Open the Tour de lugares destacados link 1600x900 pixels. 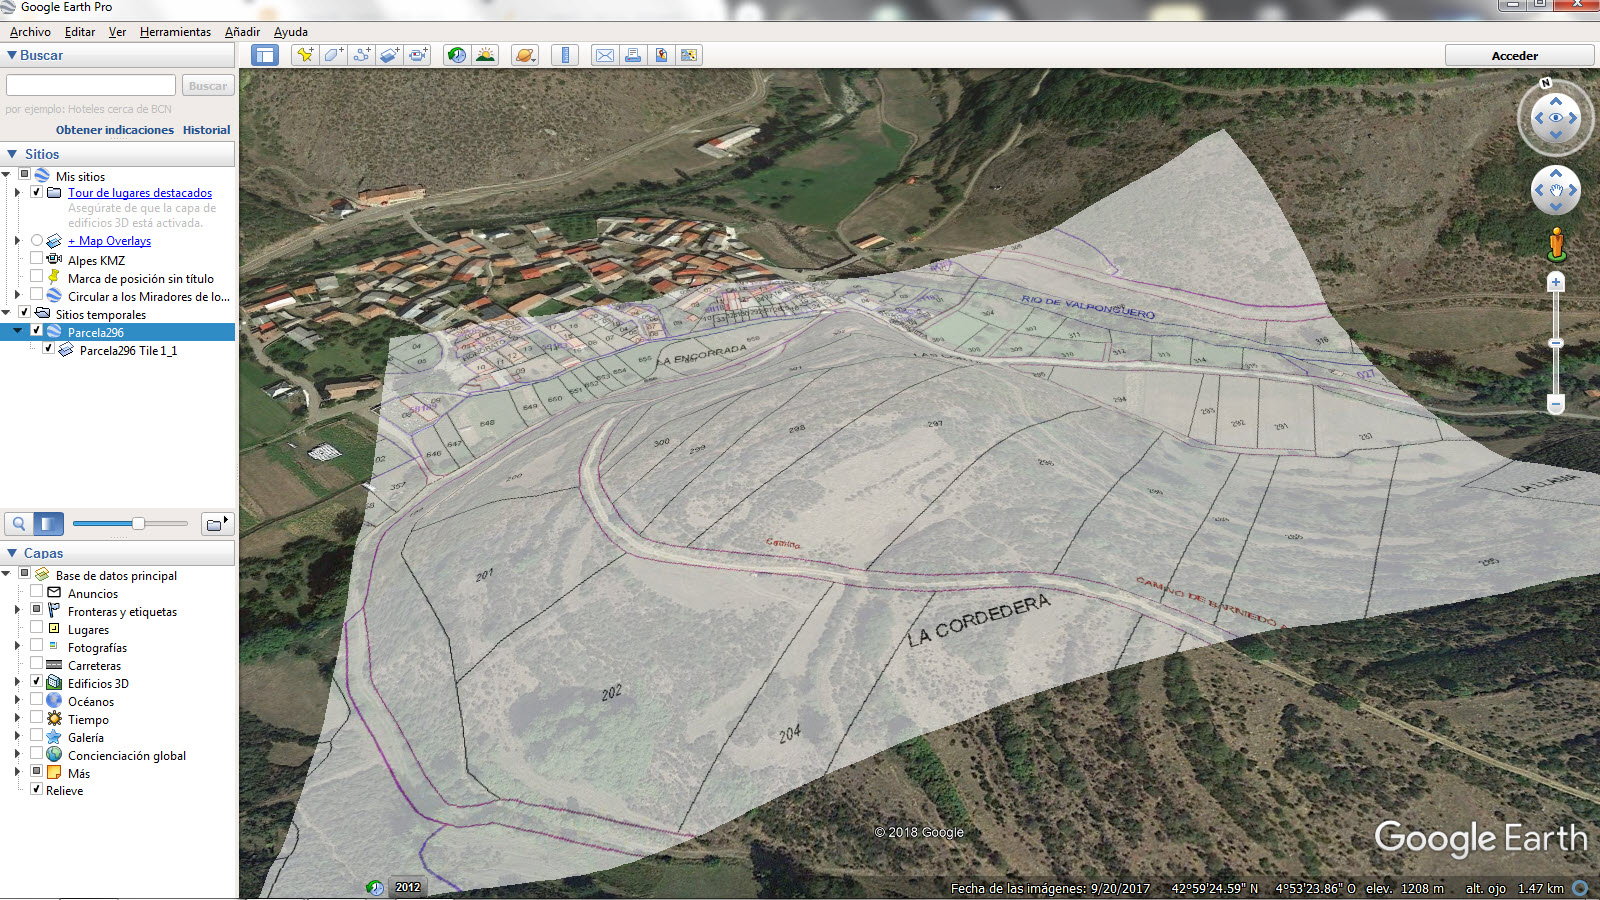click(139, 192)
